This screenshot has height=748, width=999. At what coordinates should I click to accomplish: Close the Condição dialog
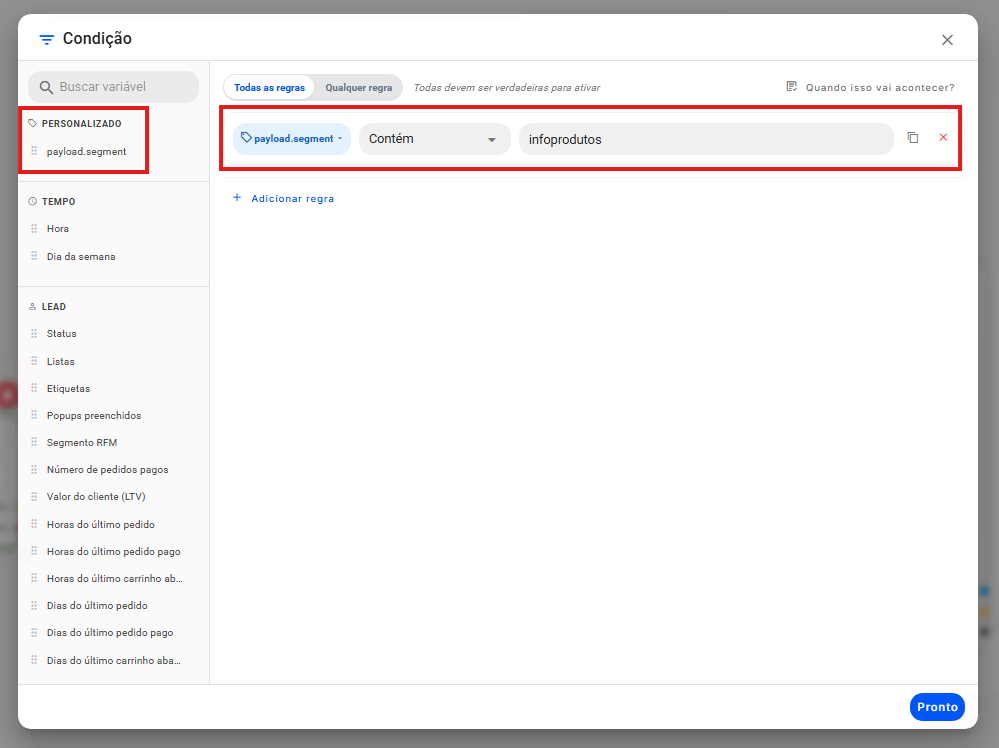[x=947, y=40]
